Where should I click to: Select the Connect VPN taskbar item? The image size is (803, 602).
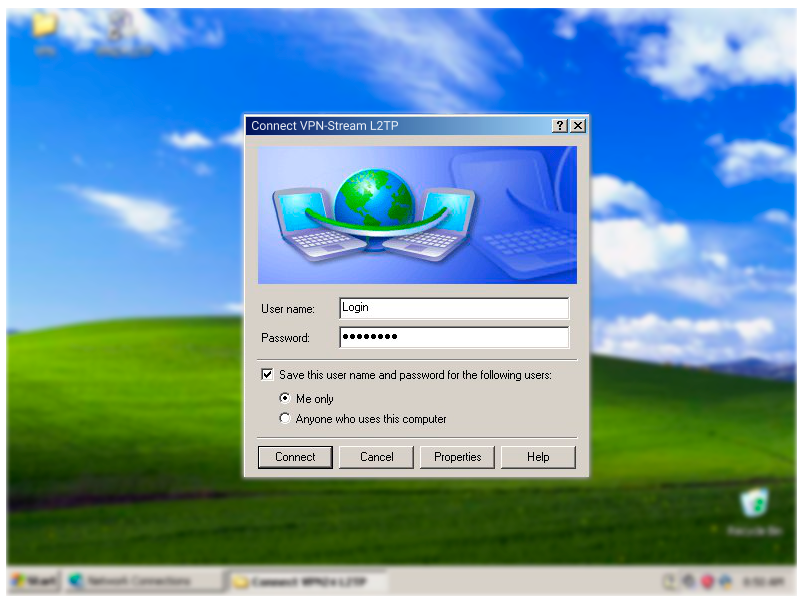click(306, 582)
